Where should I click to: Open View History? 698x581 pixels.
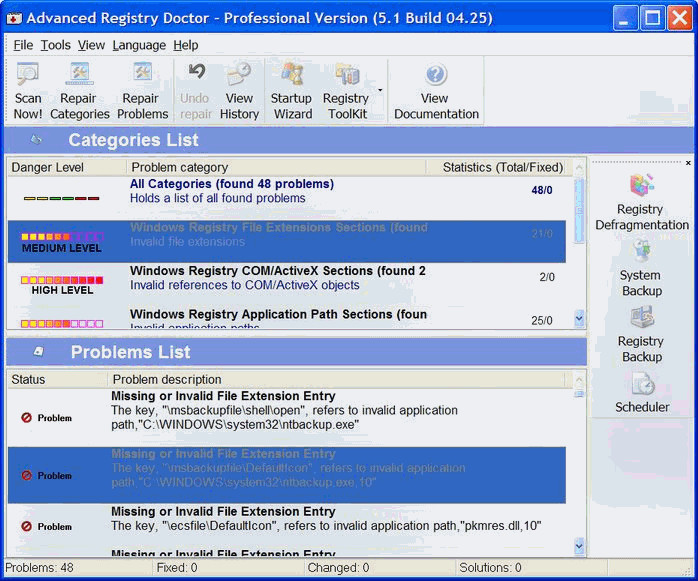click(239, 91)
